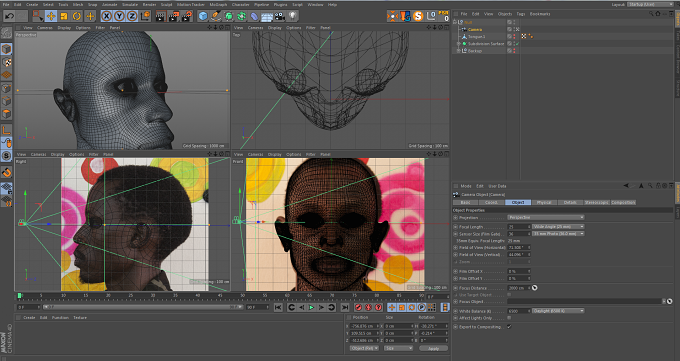Add a Cube primitive from toolbar
The image size is (680, 361).
coord(203,16)
